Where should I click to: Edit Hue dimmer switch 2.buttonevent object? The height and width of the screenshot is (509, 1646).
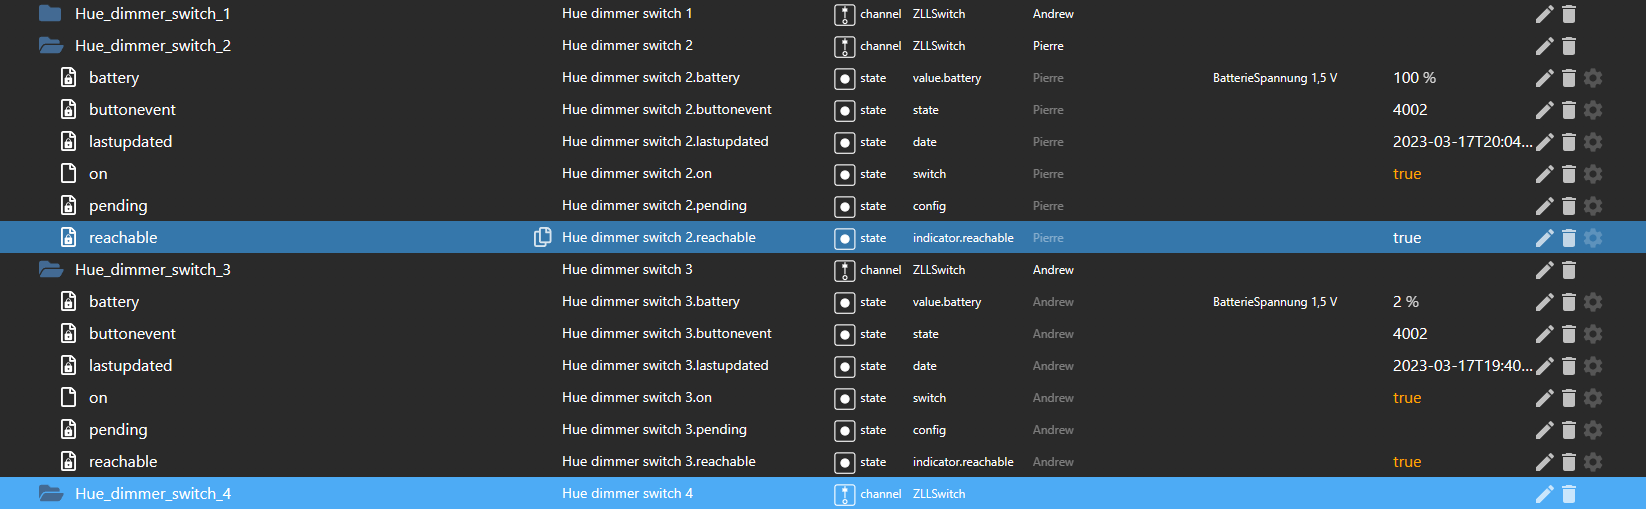click(x=1545, y=110)
